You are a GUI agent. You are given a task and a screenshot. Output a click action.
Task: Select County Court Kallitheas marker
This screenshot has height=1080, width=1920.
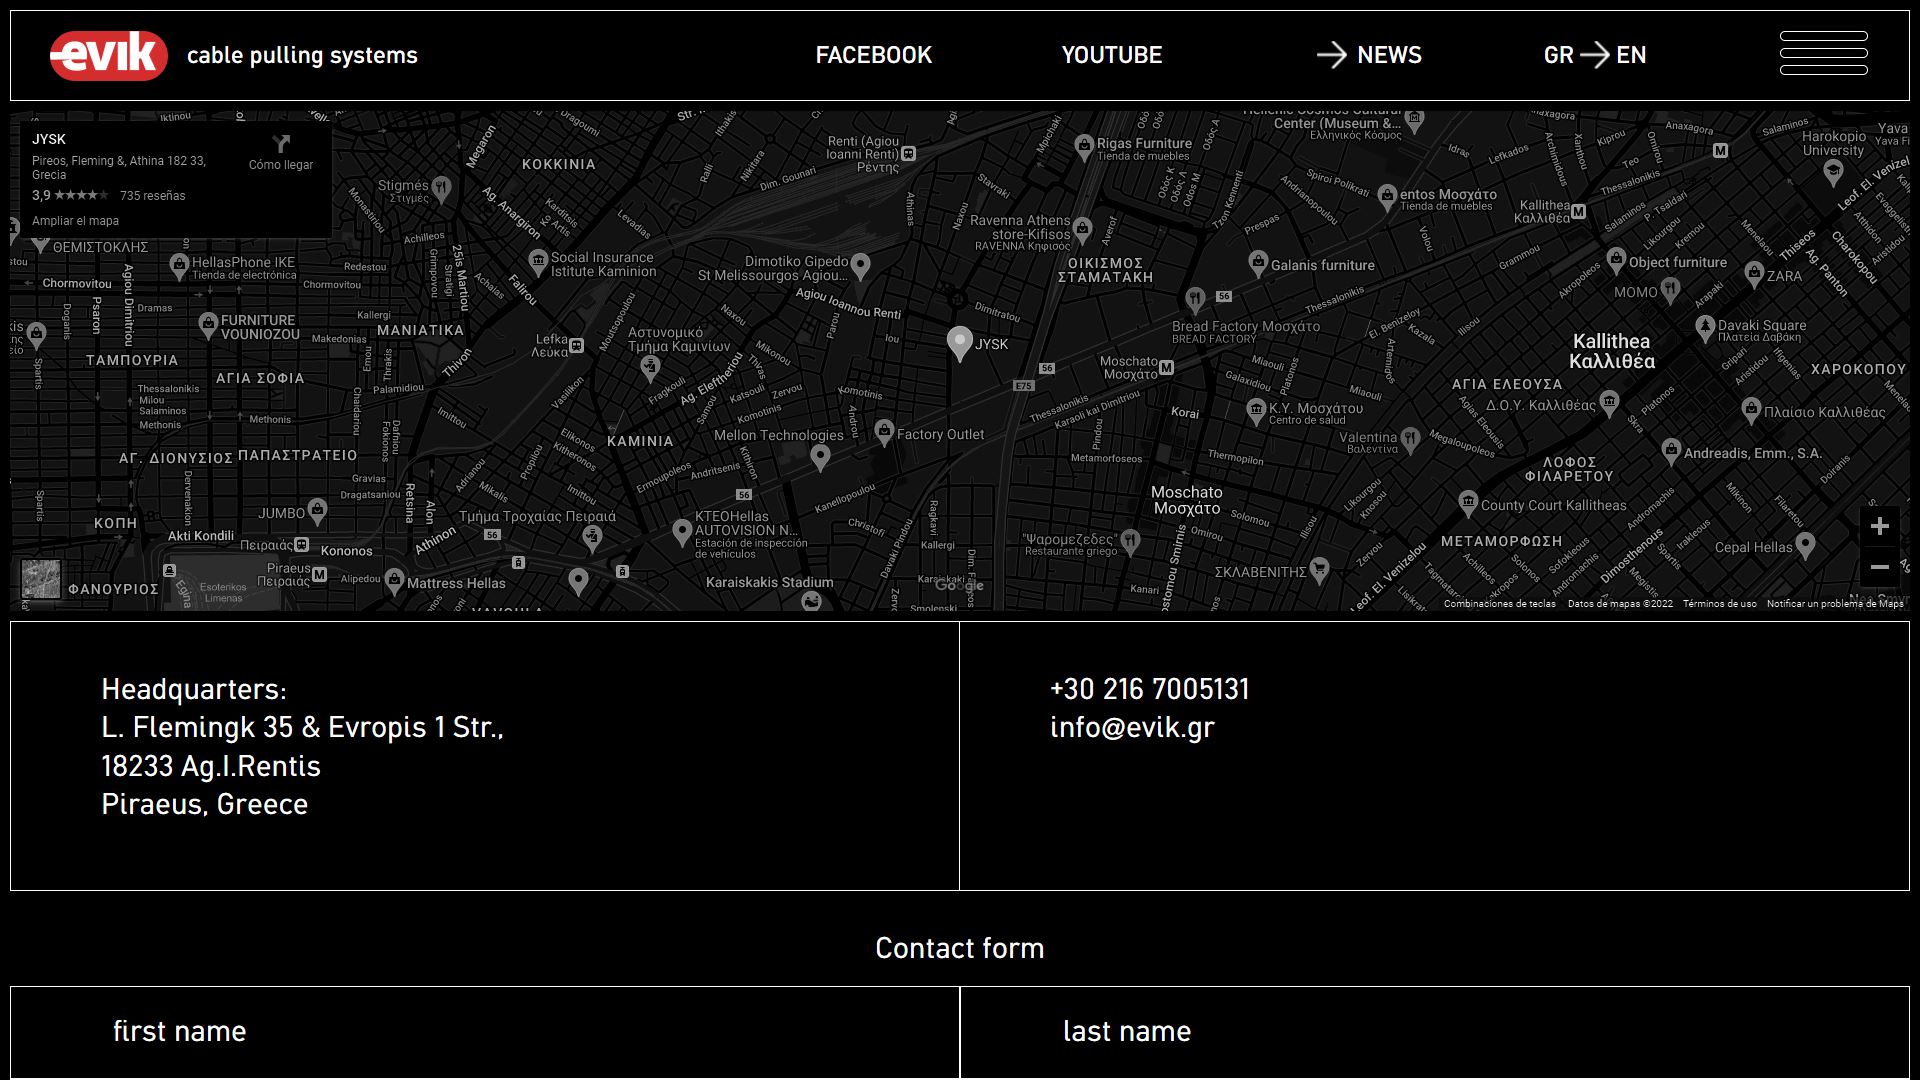pyautogui.click(x=1467, y=503)
